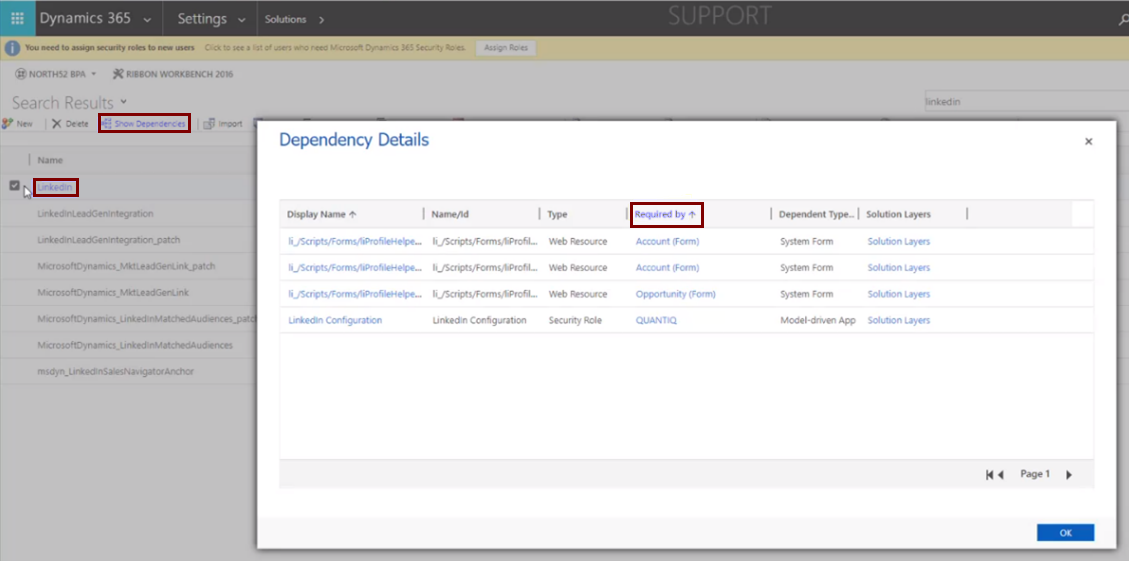The image size is (1129, 561).
Task: Click Security Role type cell
Action: point(575,320)
